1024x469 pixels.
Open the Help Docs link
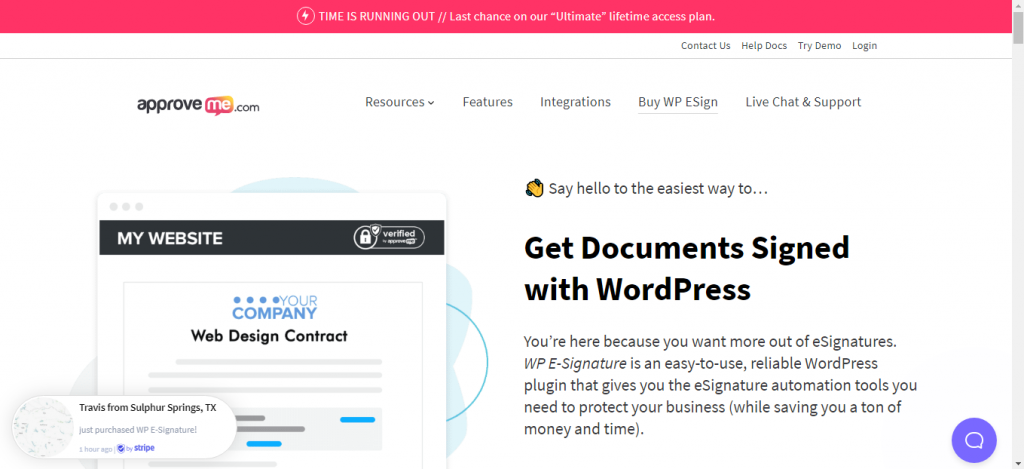tap(764, 46)
